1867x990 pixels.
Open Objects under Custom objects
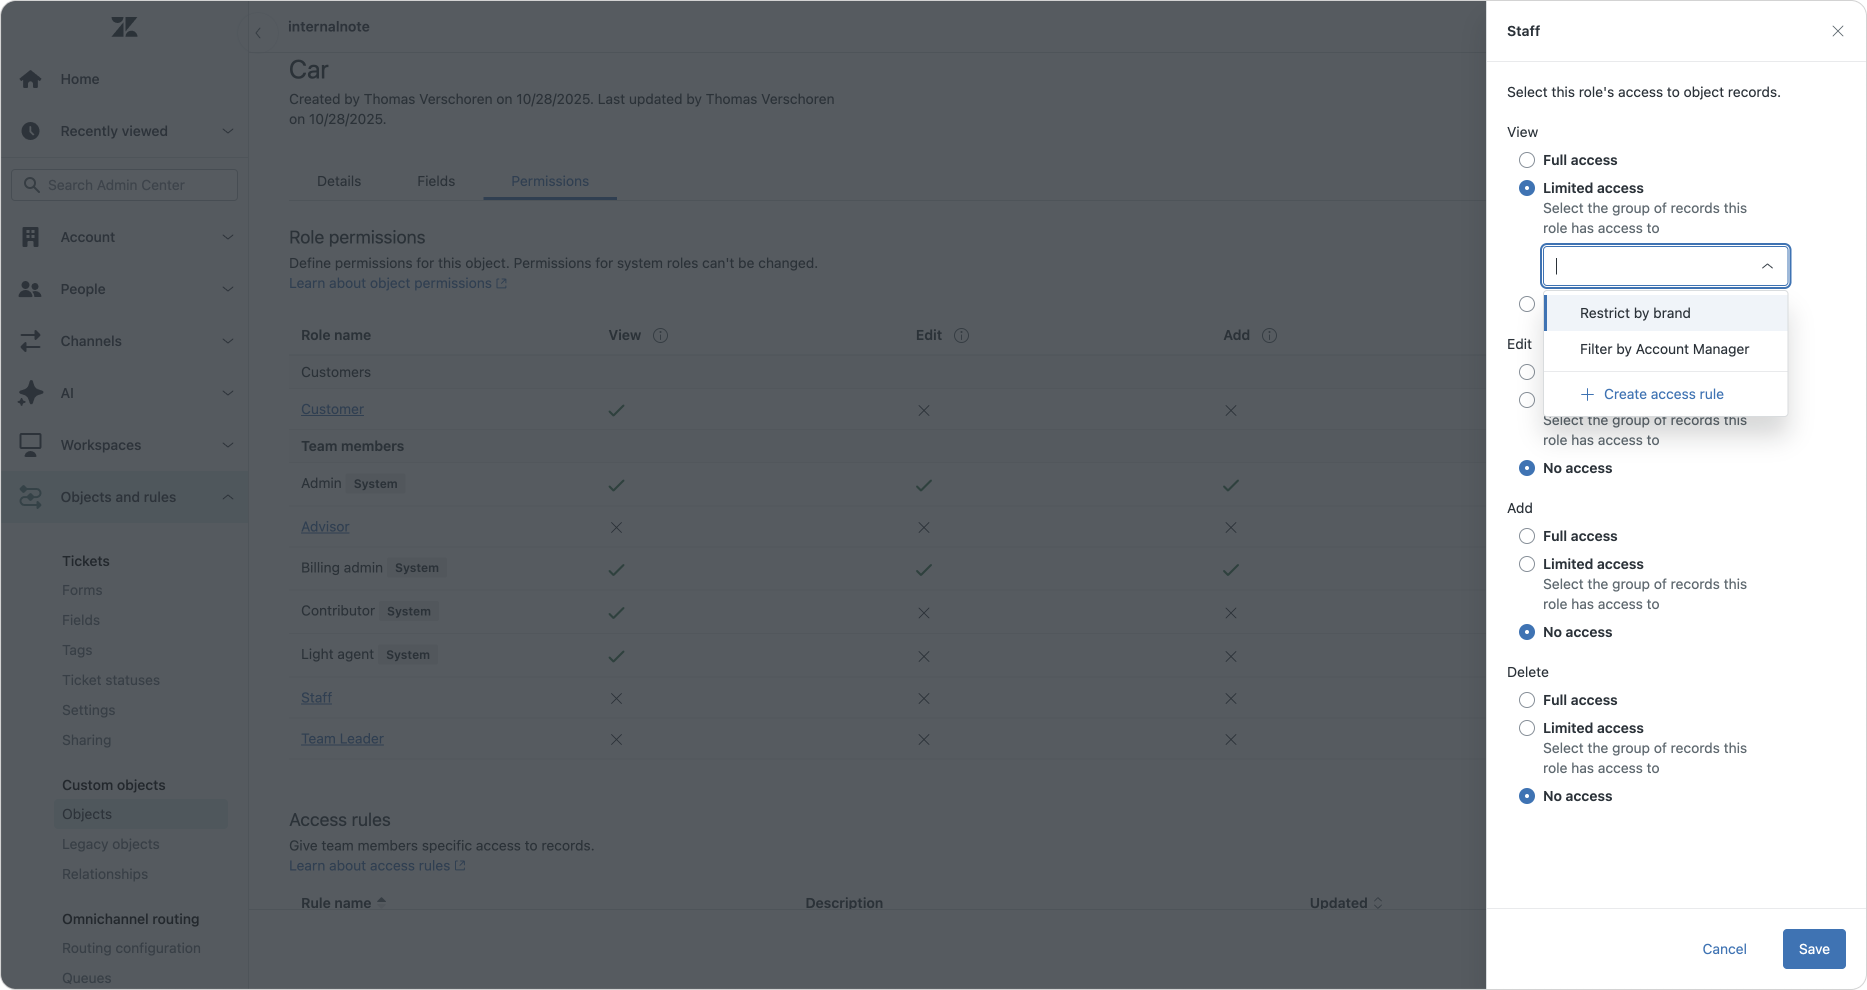141,814
